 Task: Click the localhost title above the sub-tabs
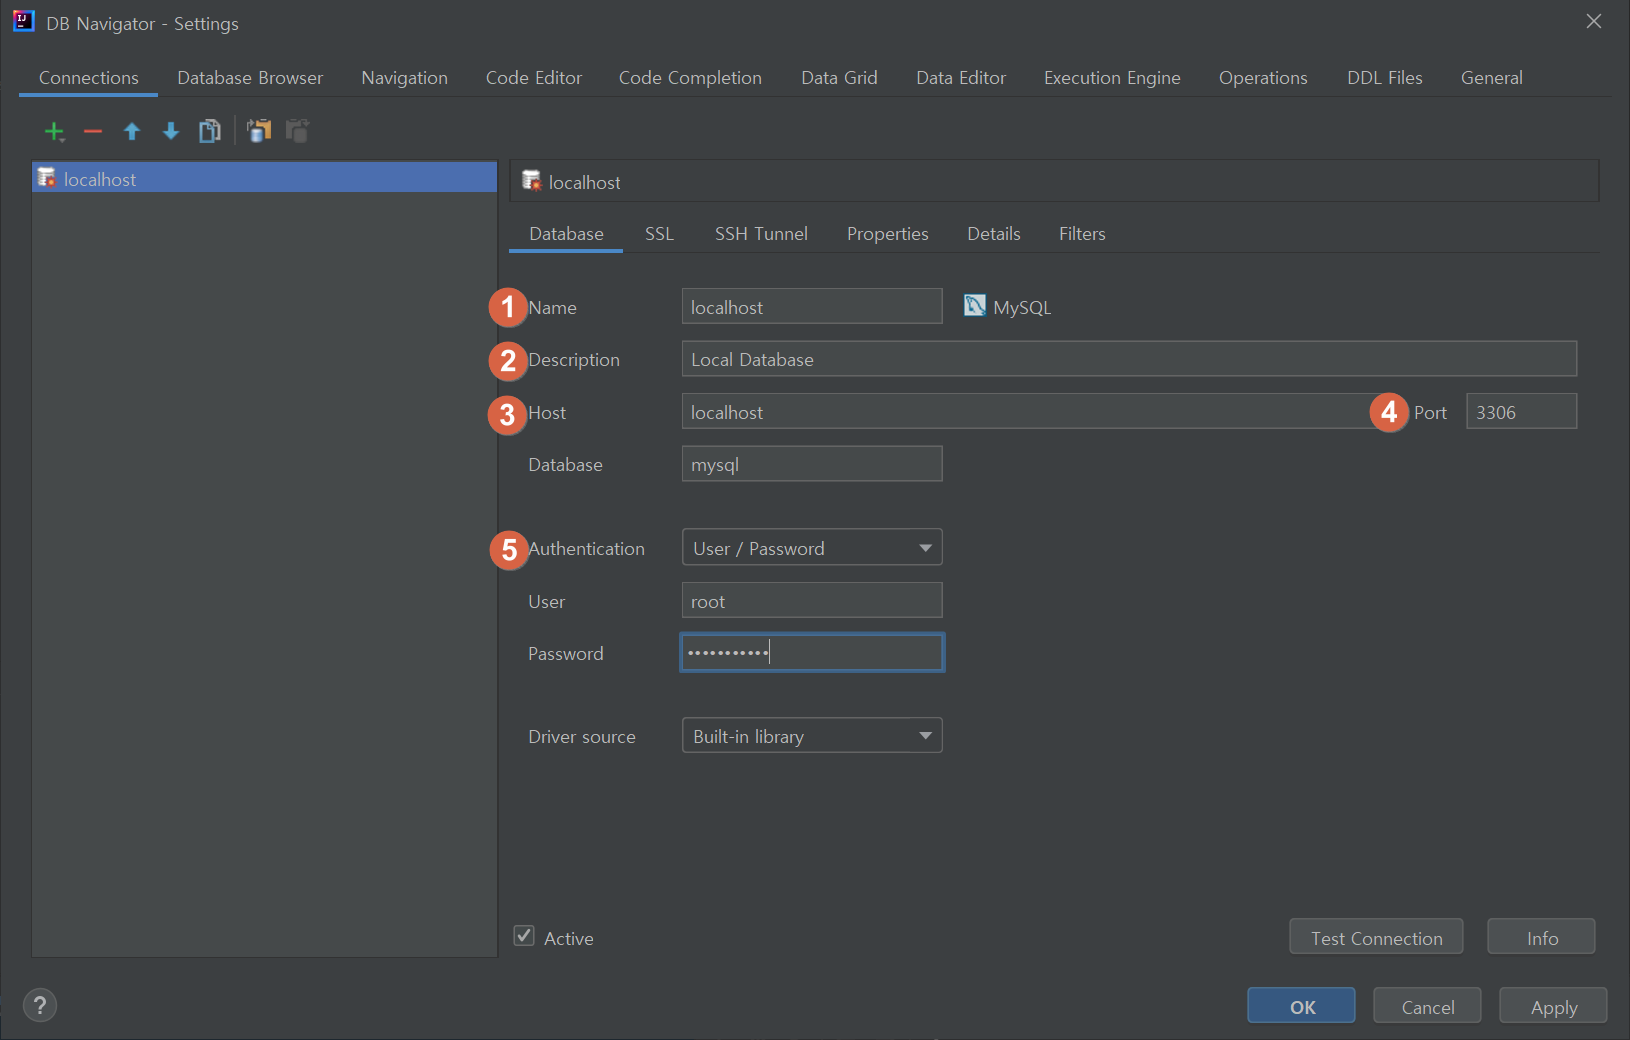[585, 183]
